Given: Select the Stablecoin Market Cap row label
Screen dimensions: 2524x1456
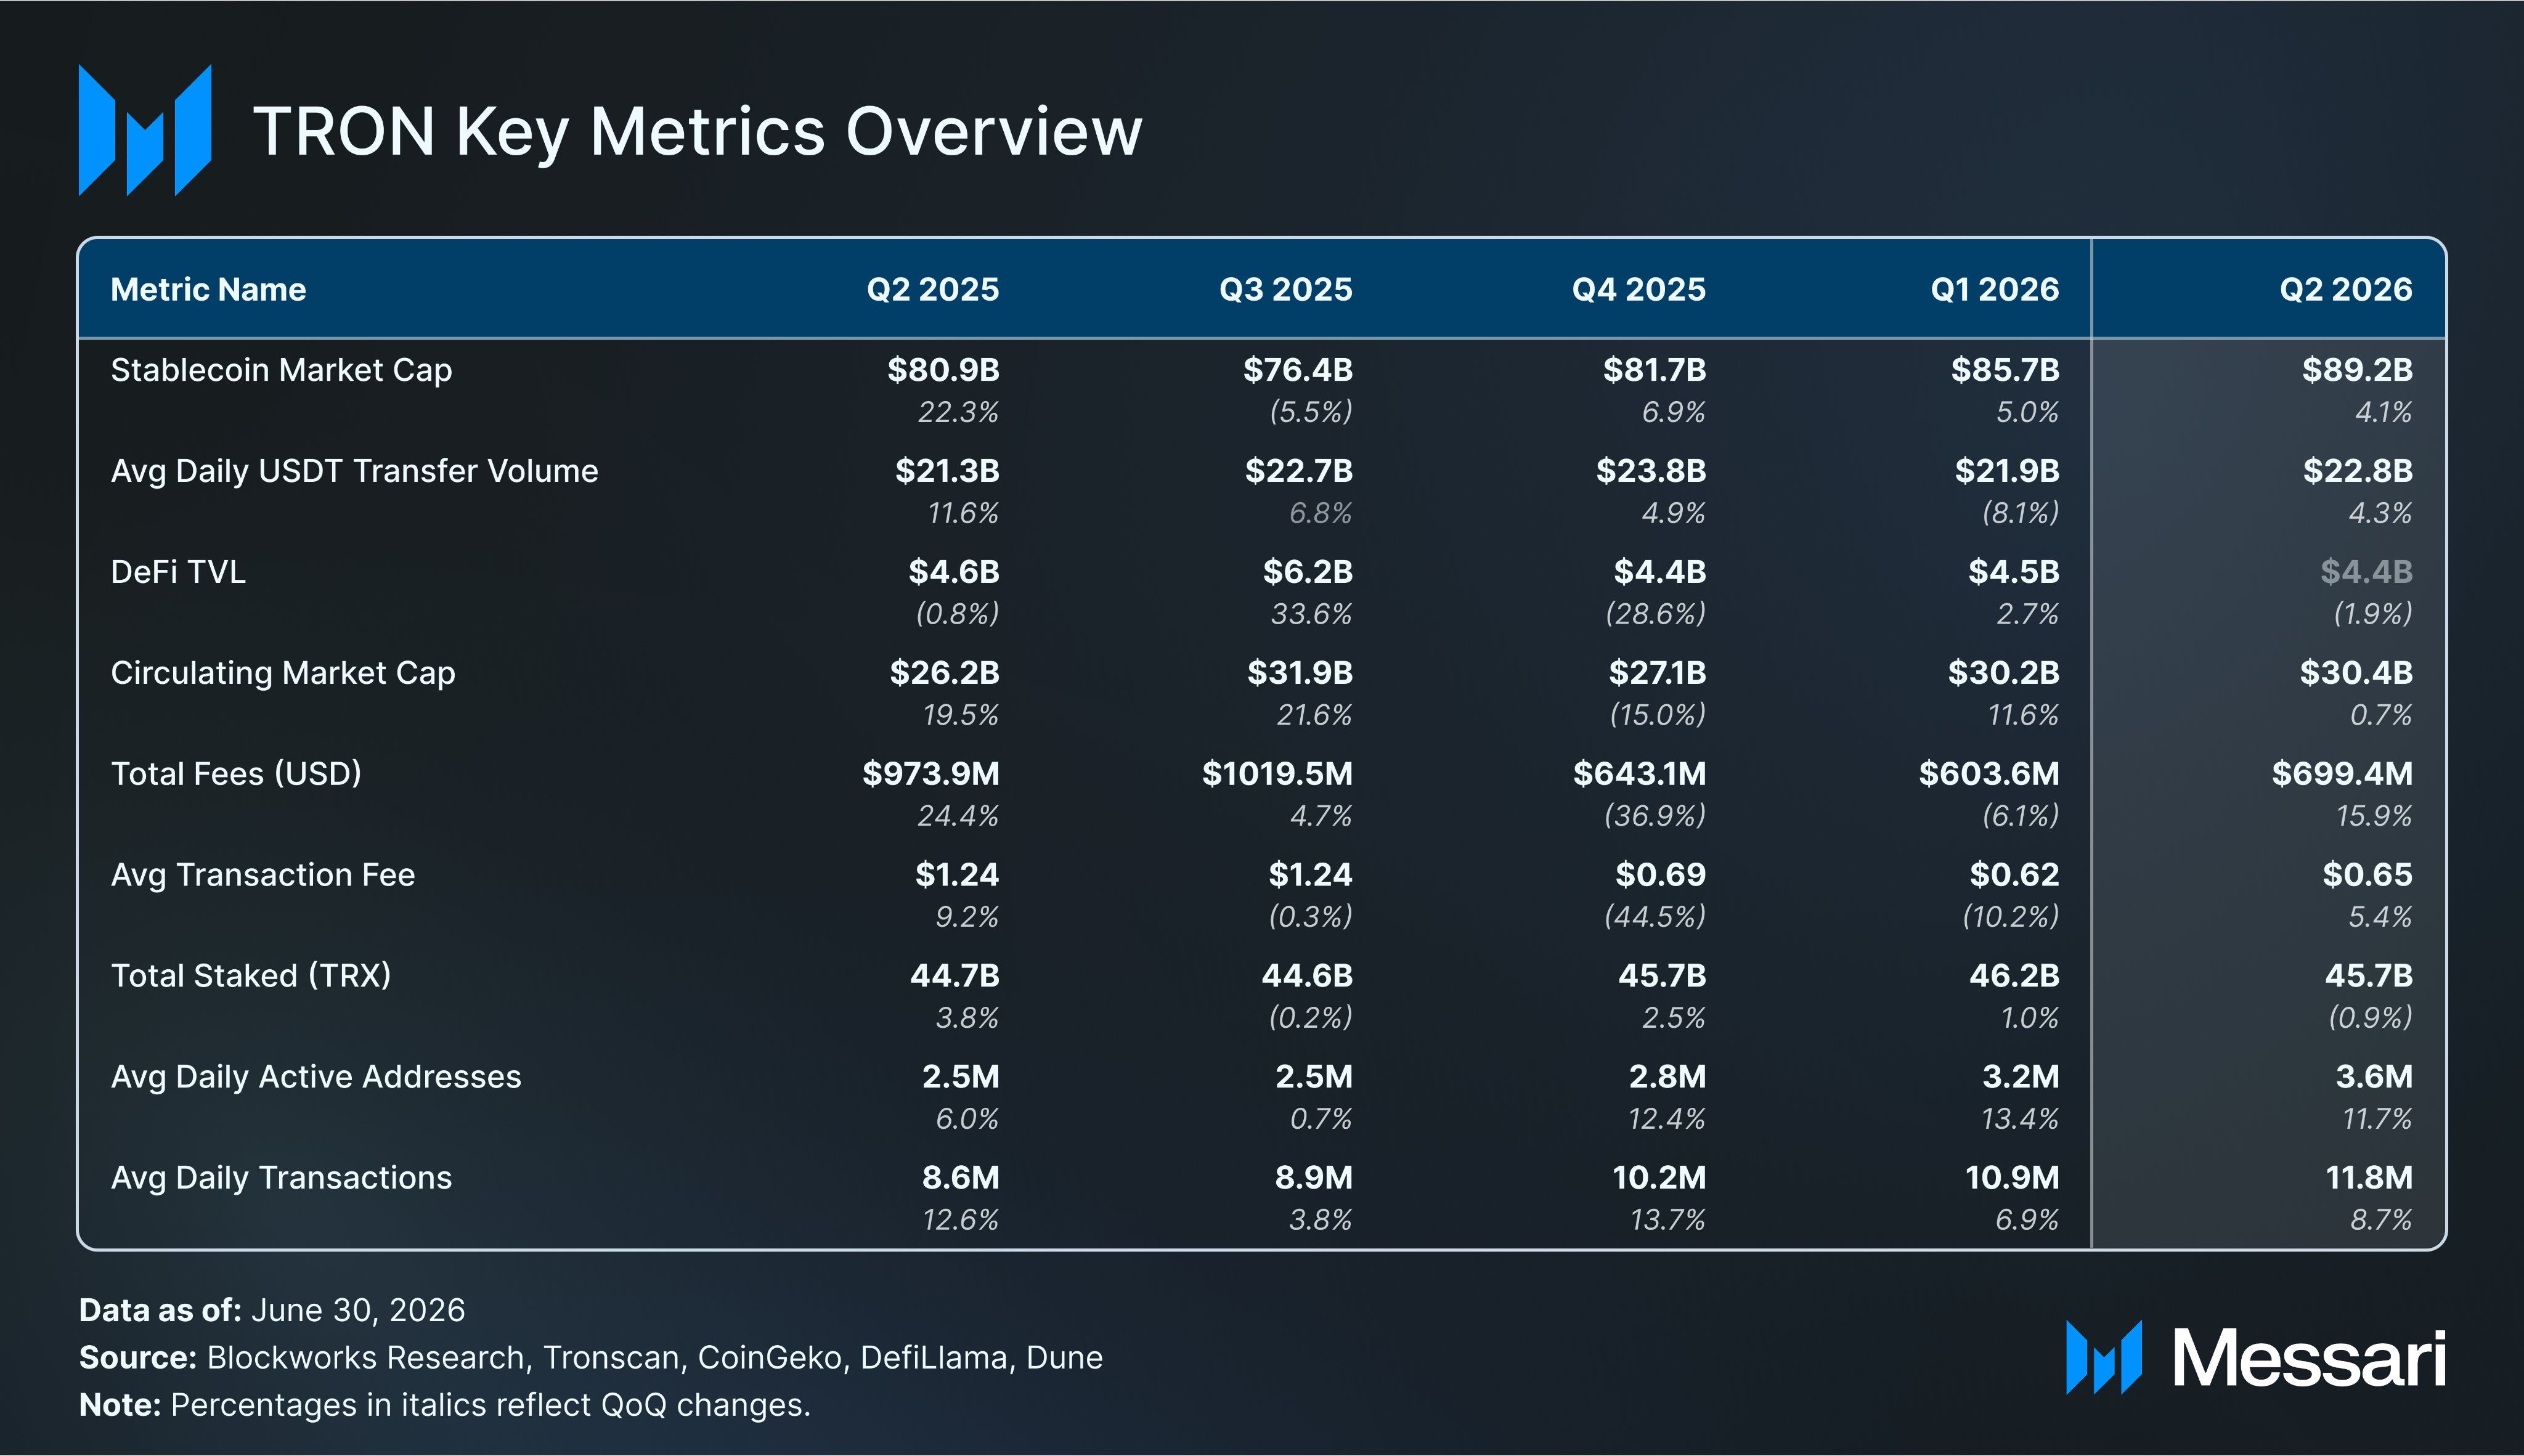Looking at the screenshot, I should (x=281, y=370).
